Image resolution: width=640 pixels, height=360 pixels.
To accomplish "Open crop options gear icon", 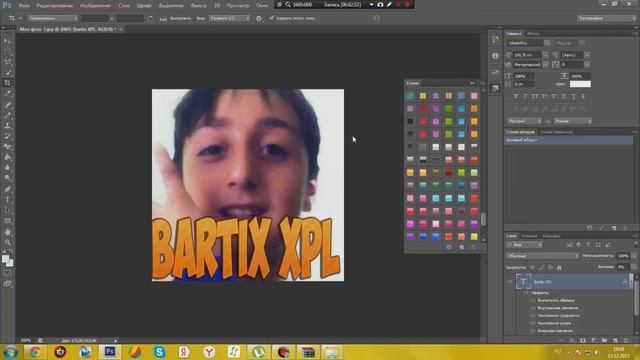I will [259, 18].
